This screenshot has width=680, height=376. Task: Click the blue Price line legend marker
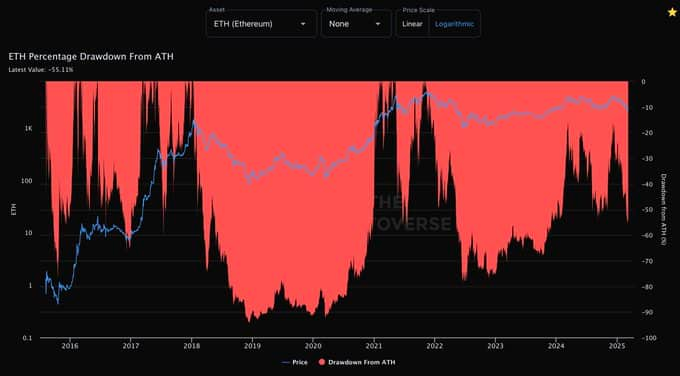tap(285, 362)
